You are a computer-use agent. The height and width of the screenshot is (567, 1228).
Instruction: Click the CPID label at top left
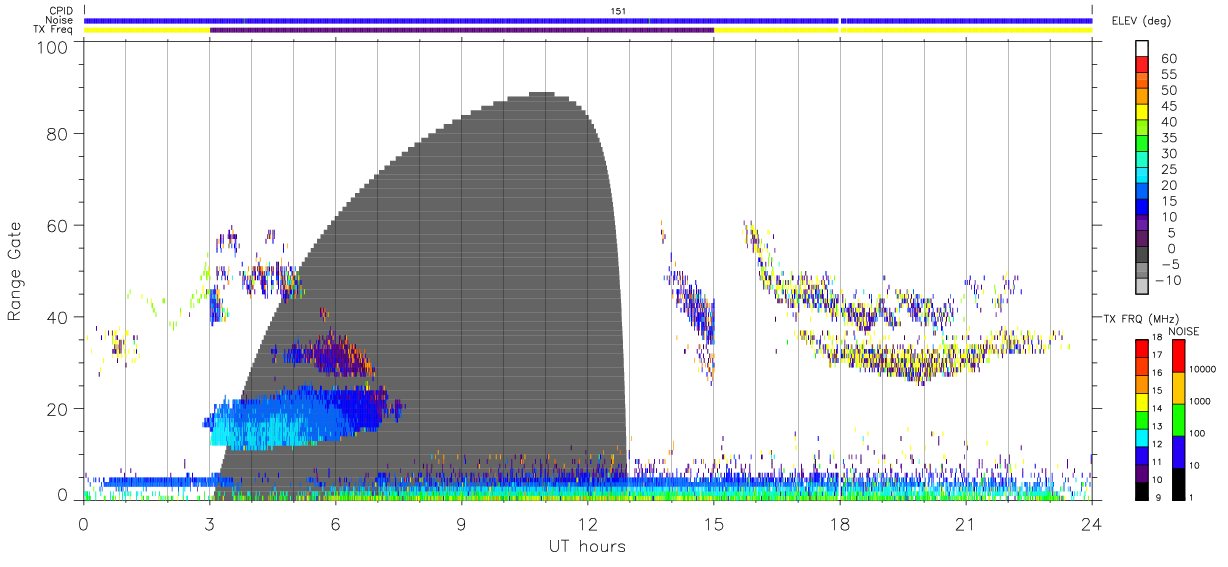click(60, 10)
